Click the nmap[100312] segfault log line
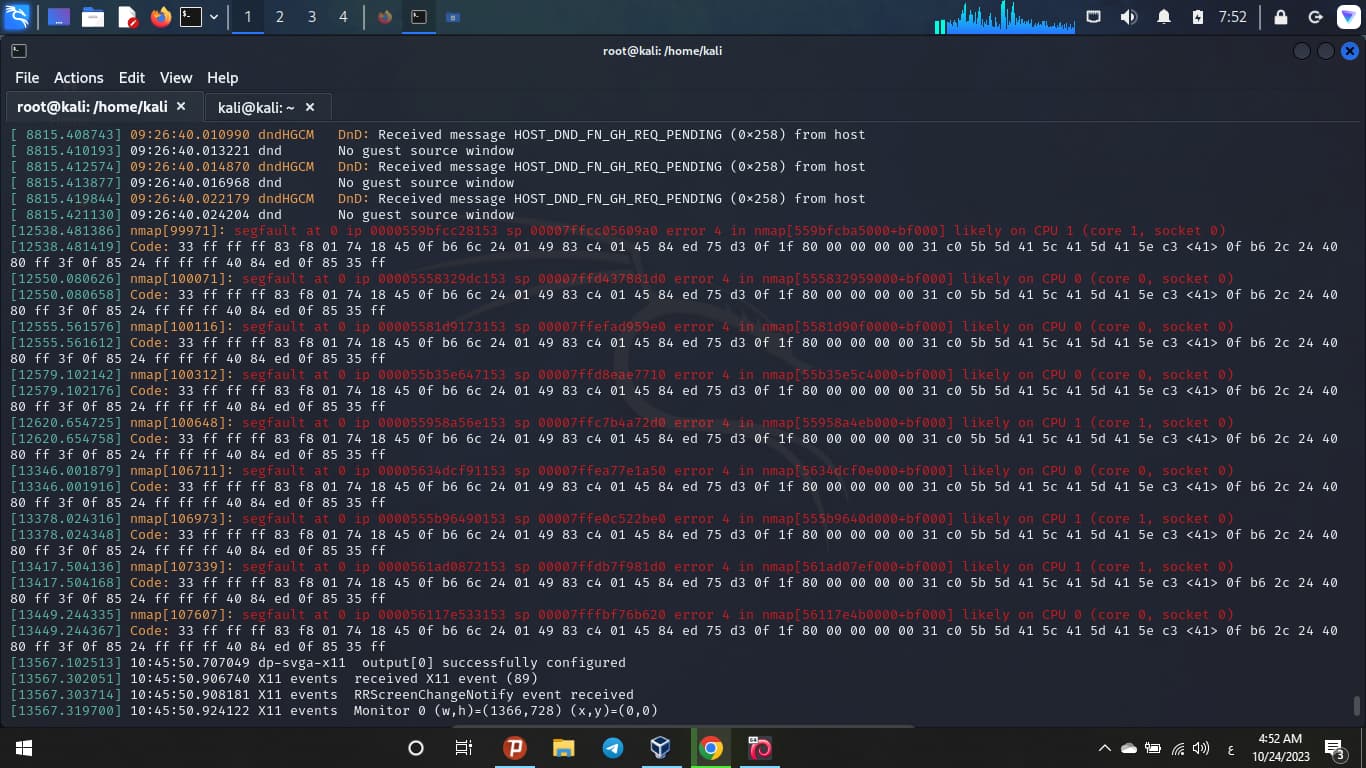The width and height of the screenshot is (1366, 768). 622,375
